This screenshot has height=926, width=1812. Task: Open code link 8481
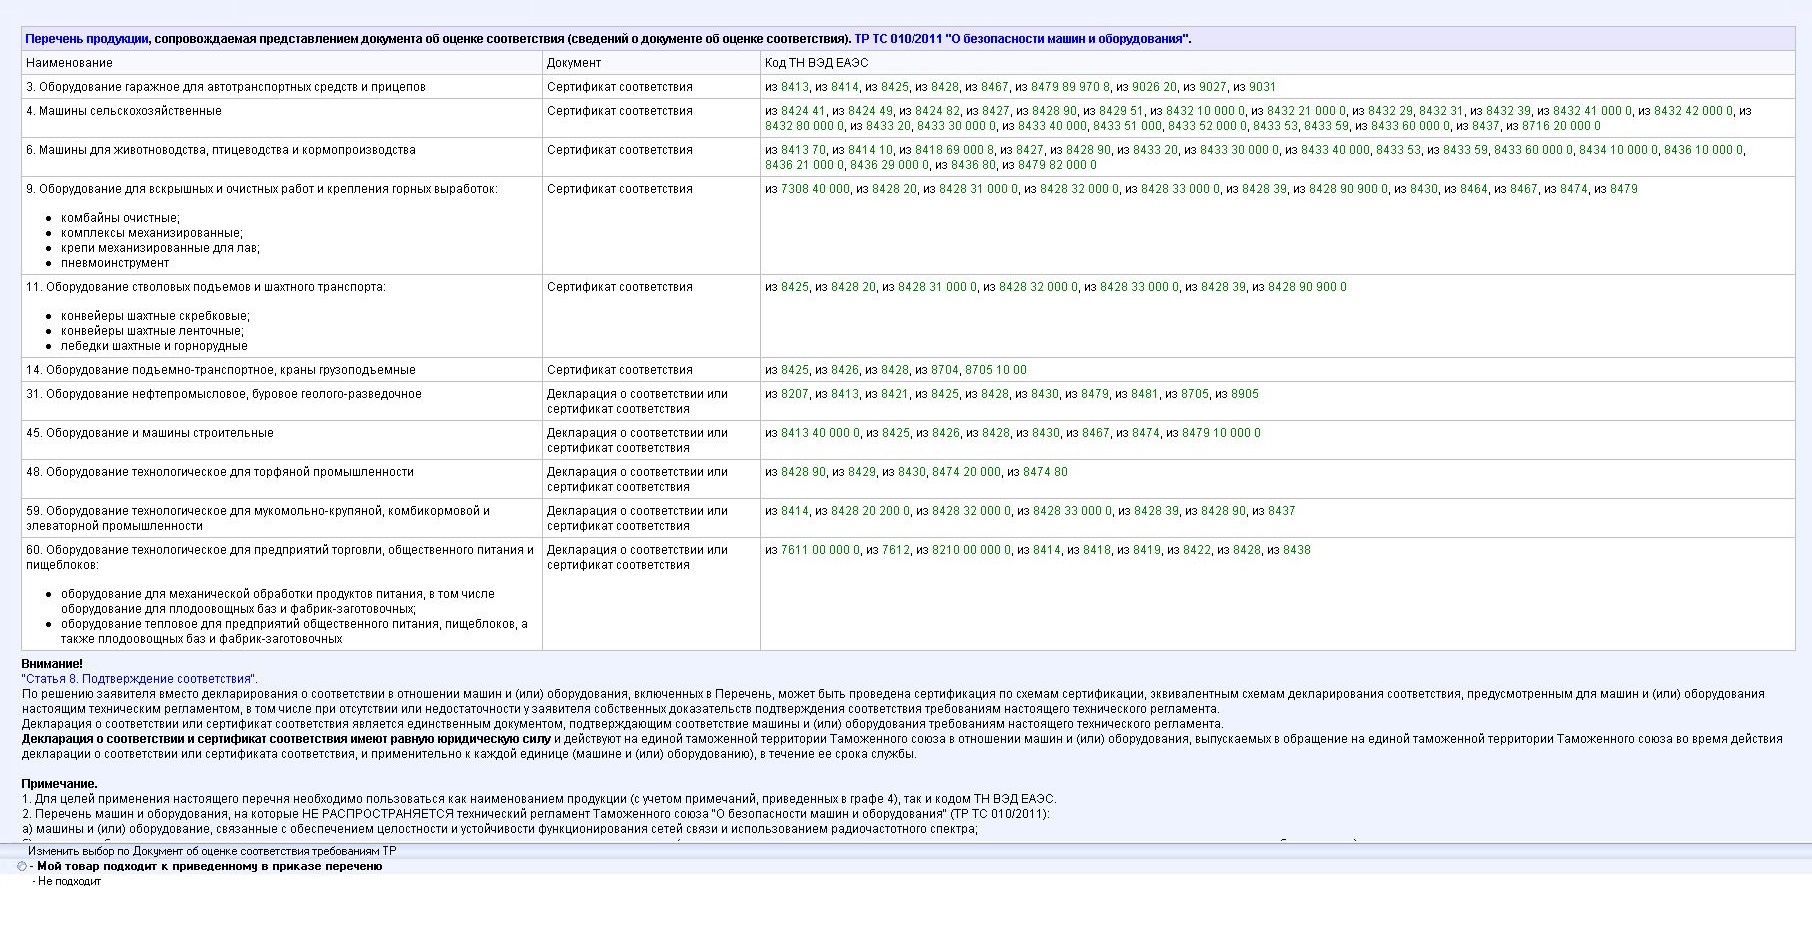1145,394
